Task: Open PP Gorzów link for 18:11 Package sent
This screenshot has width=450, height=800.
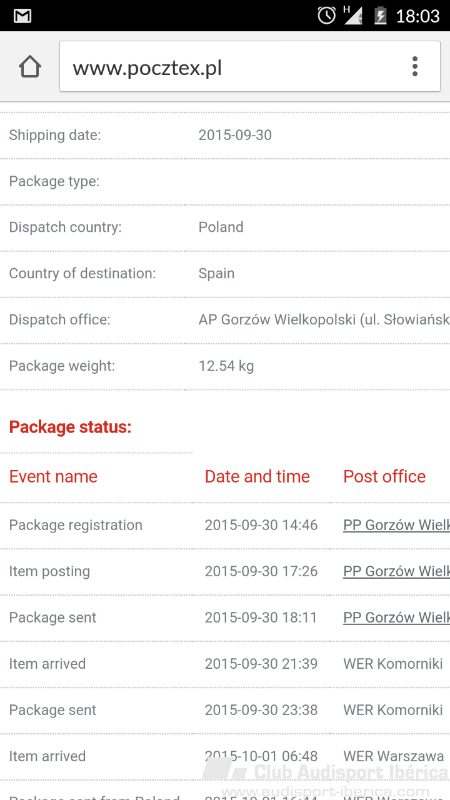Action: [x=396, y=617]
